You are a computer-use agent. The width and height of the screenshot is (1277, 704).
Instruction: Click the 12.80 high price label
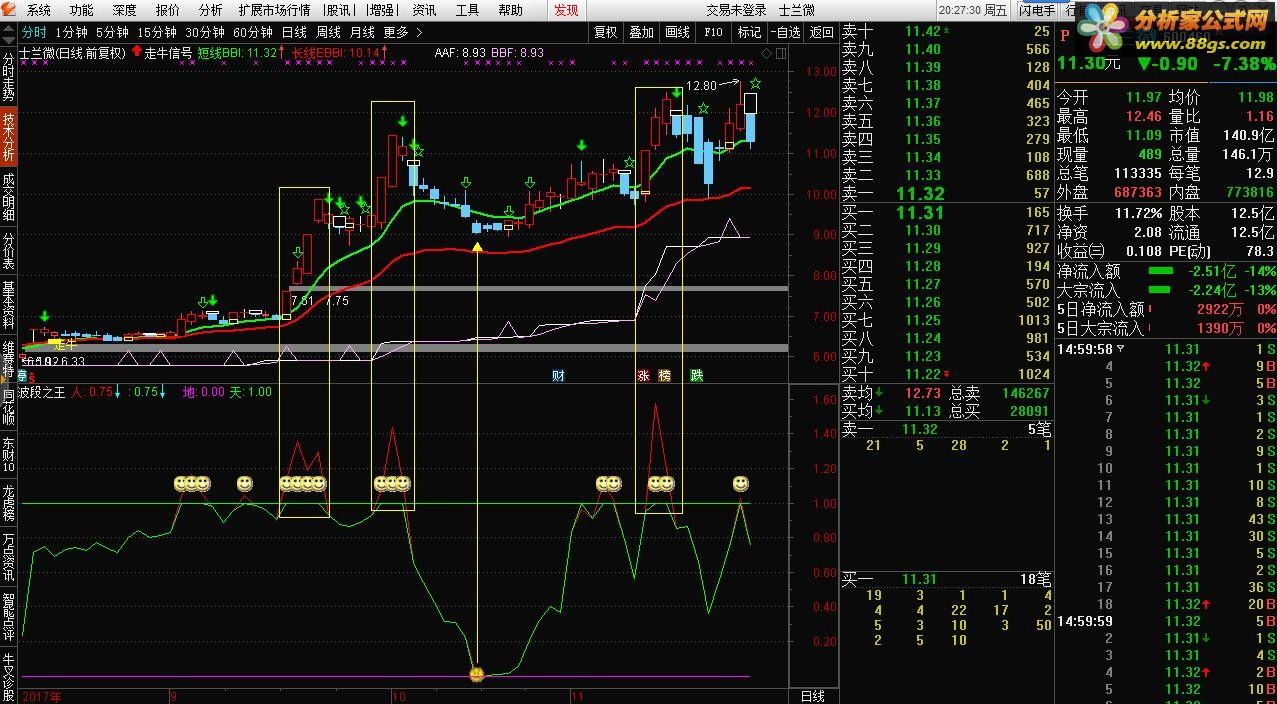coord(702,87)
